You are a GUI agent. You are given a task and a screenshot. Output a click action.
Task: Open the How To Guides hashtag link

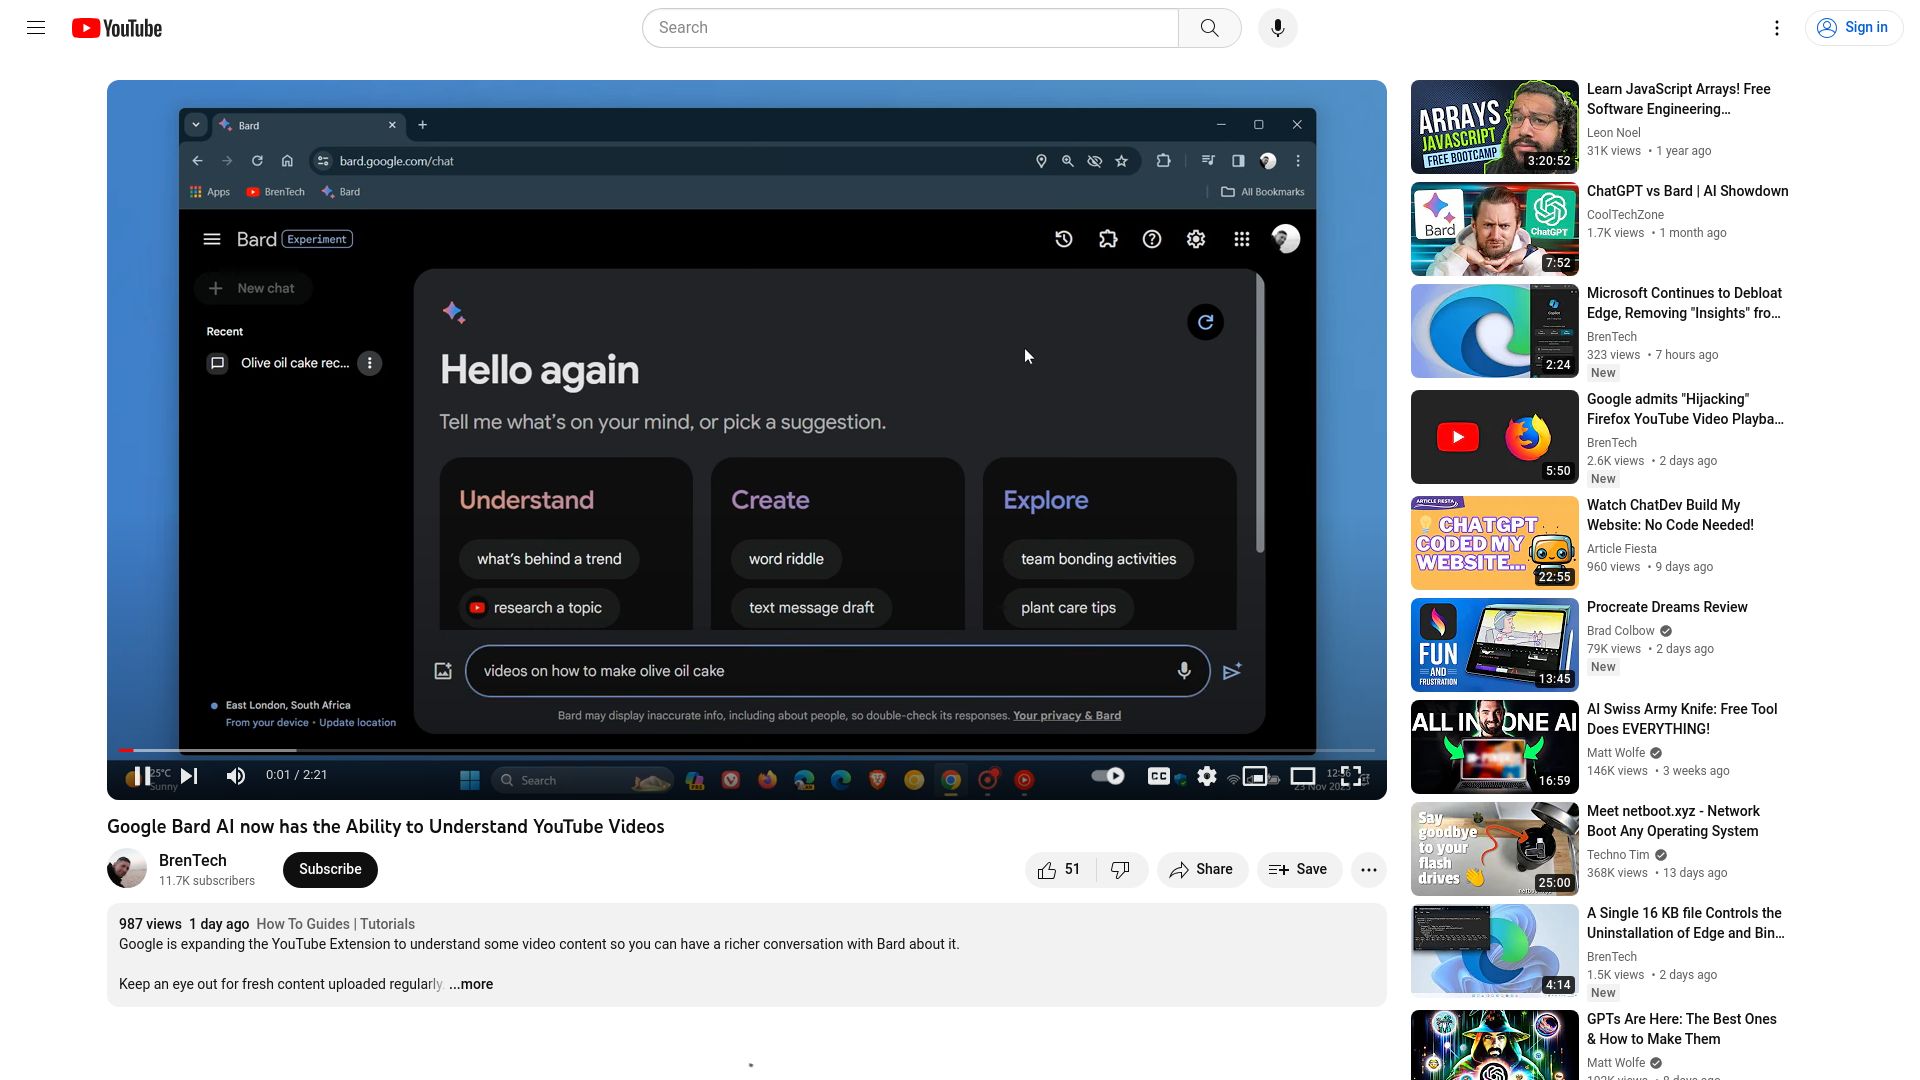point(303,925)
